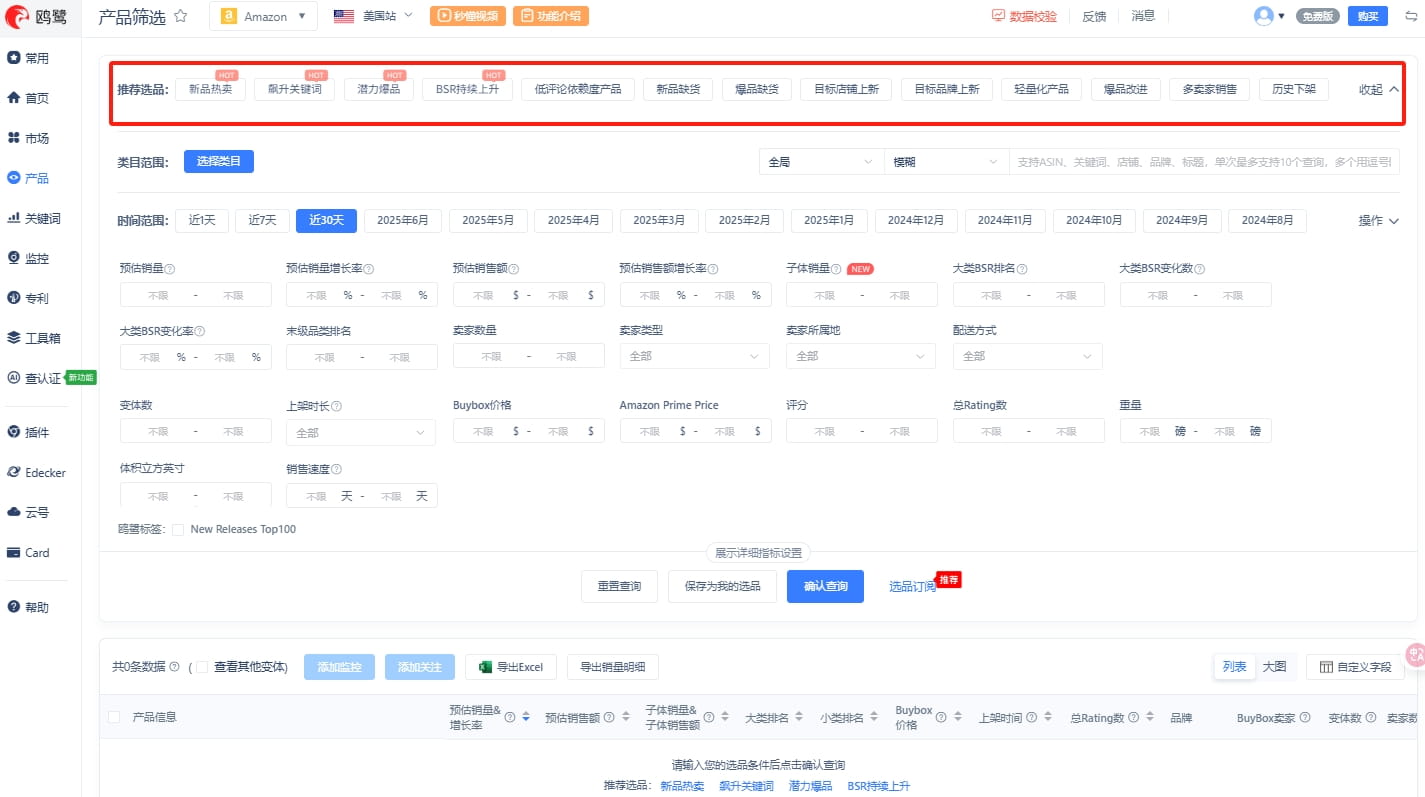Open the 查认证 feature in the sidebar

pos(38,378)
